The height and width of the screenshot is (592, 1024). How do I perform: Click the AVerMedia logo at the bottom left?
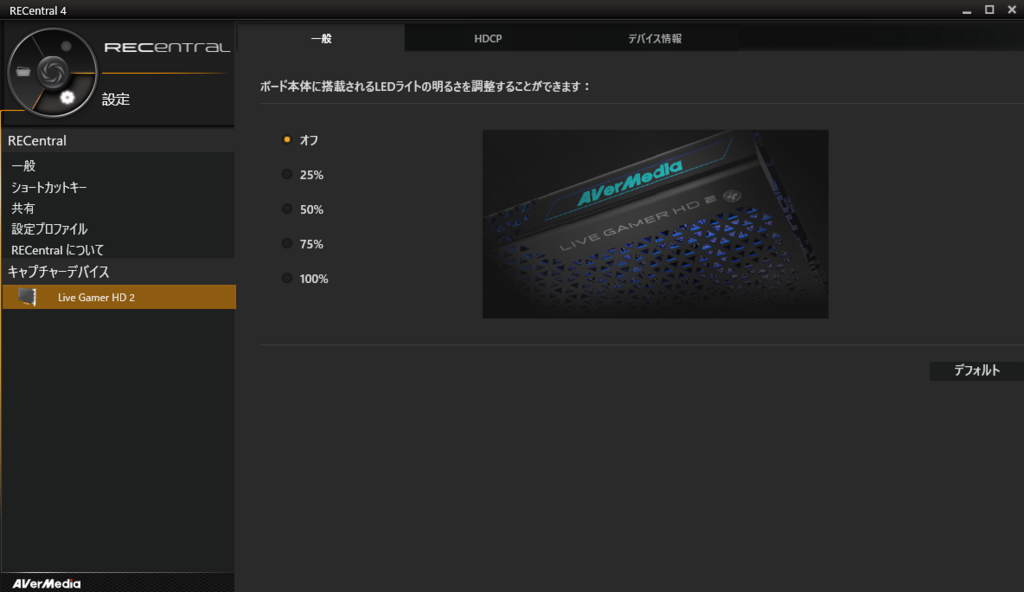46,584
